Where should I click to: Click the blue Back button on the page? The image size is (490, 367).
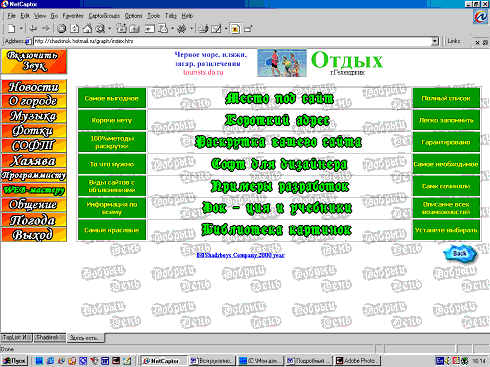[x=460, y=254]
